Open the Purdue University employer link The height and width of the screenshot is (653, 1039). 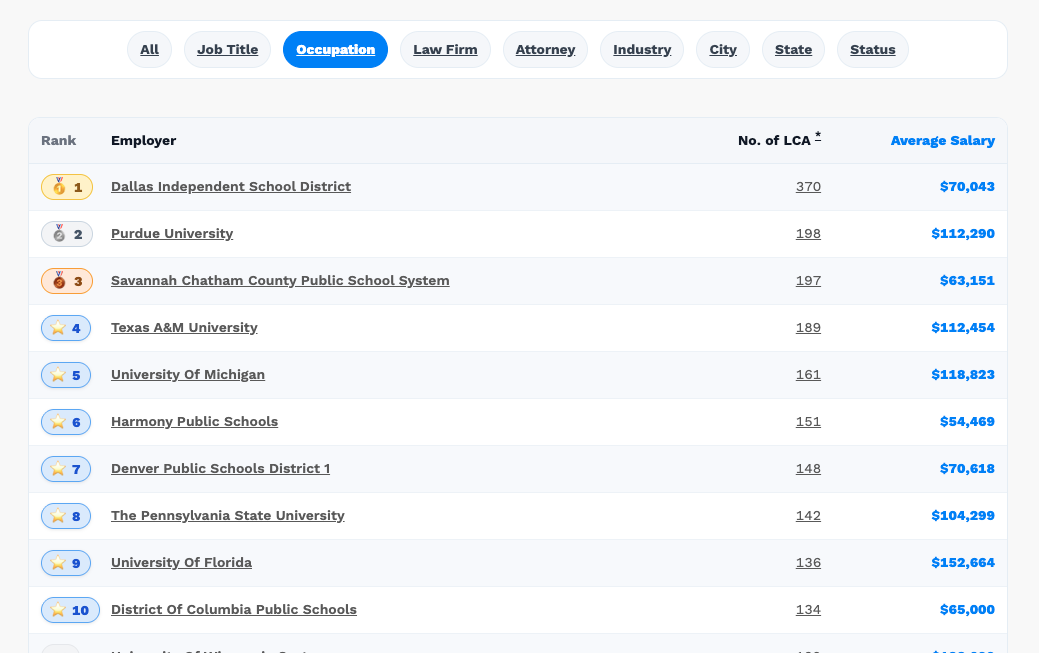tap(172, 234)
